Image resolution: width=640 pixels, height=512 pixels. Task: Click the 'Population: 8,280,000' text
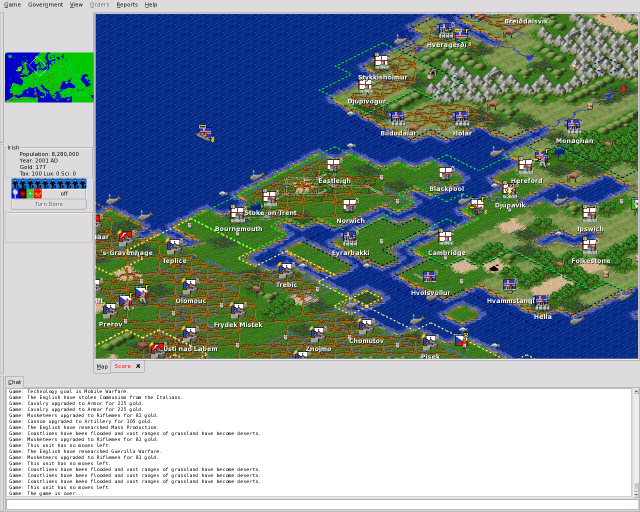coord(49,154)
